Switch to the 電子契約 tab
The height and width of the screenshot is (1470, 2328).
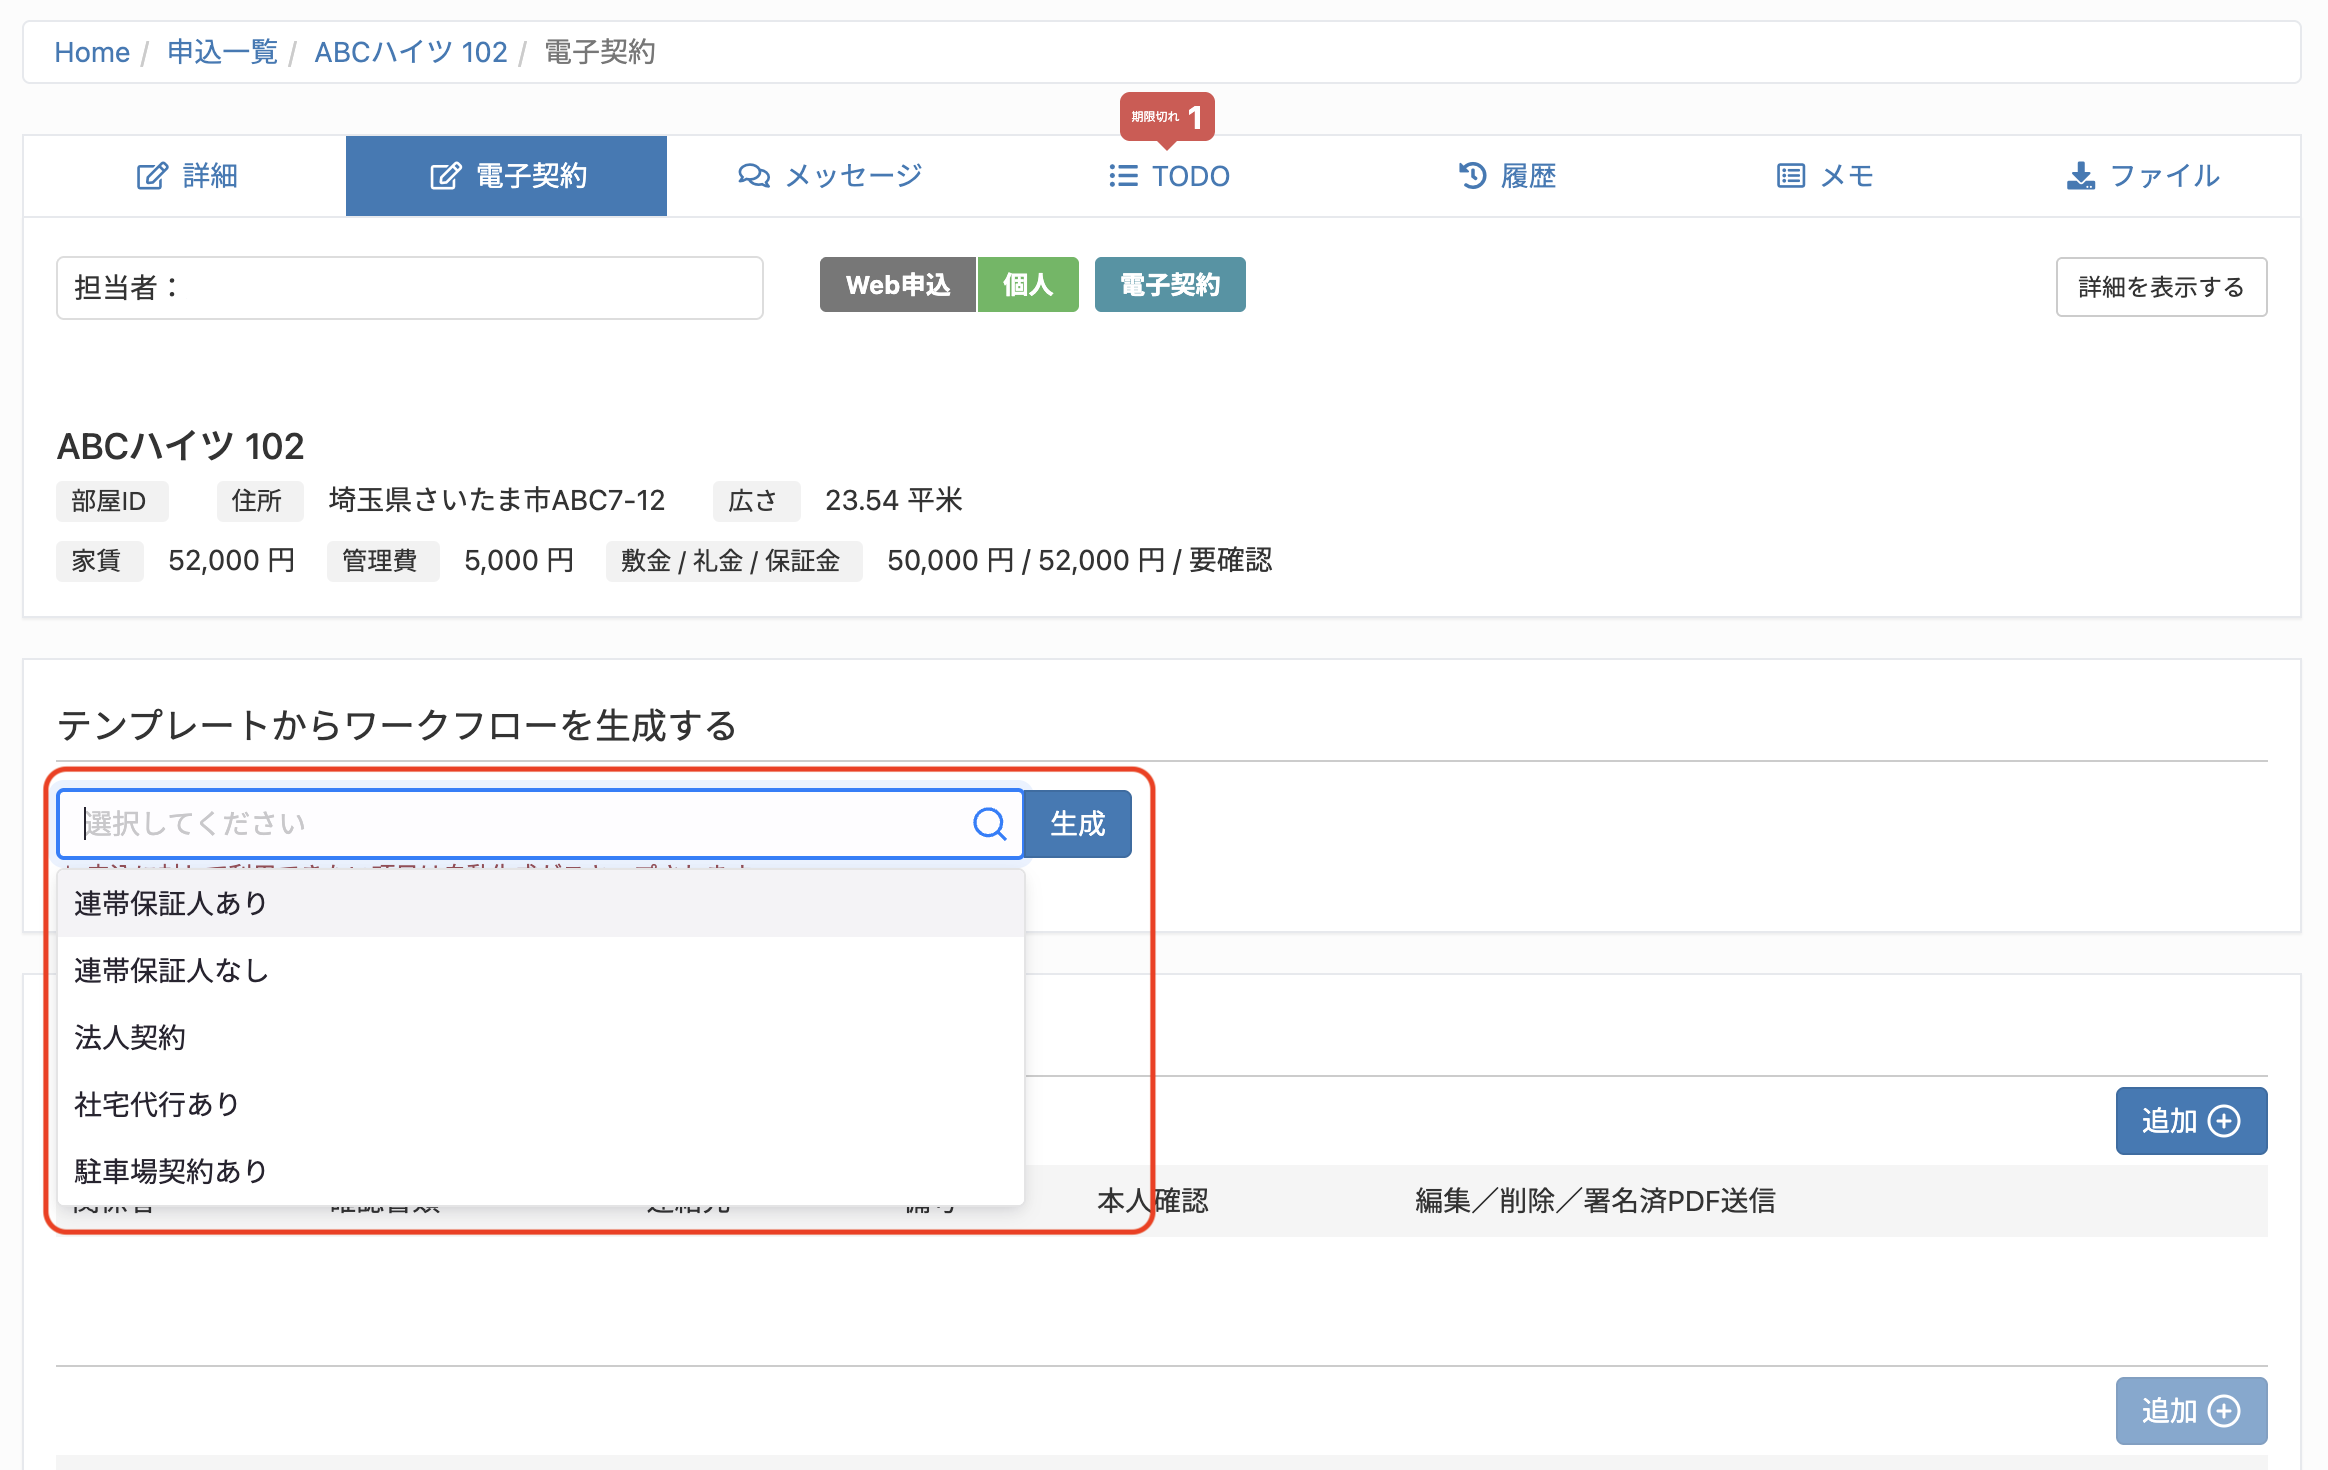[x=507, y=176]
